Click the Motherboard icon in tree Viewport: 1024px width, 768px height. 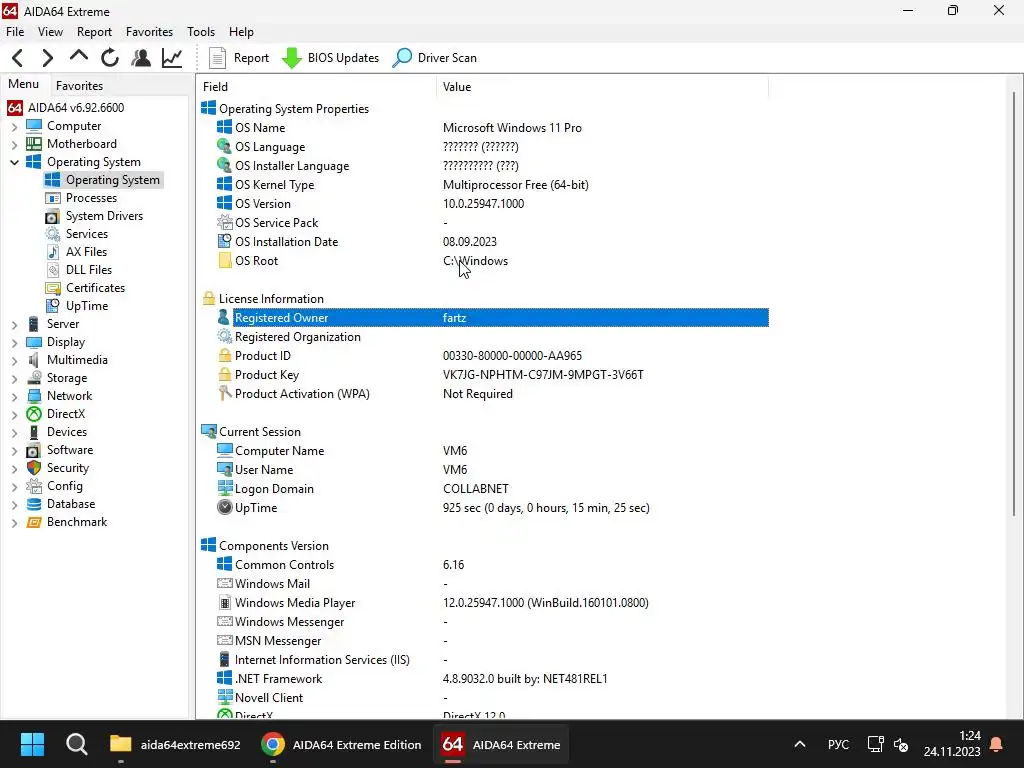pyautogui.click(x=34, y=144)
